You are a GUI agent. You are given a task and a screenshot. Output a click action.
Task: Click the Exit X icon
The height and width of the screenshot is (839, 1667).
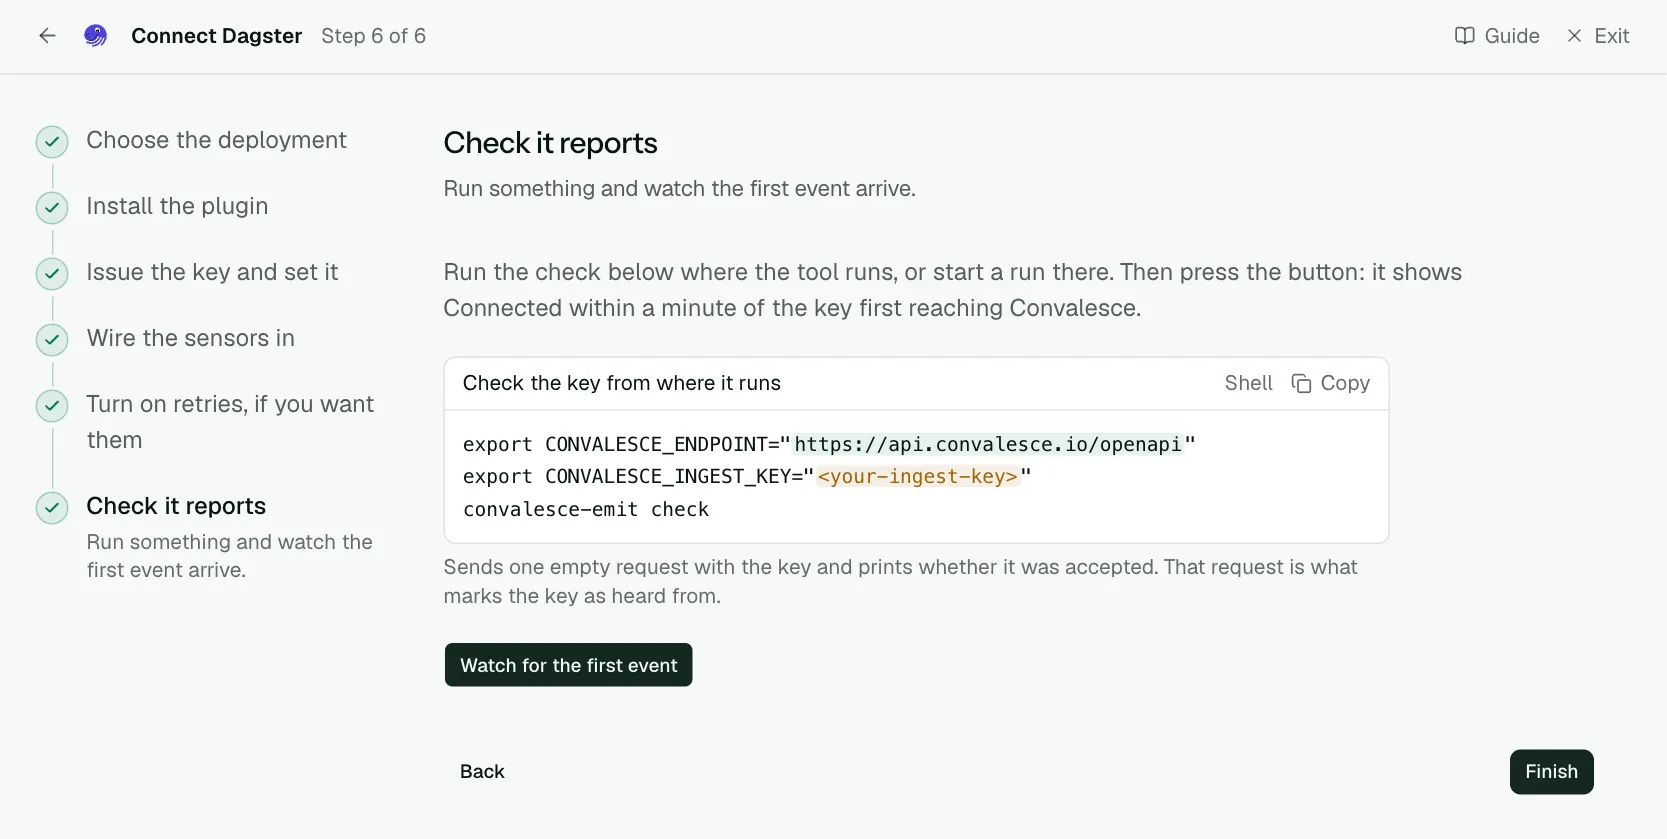(1574, 36)
